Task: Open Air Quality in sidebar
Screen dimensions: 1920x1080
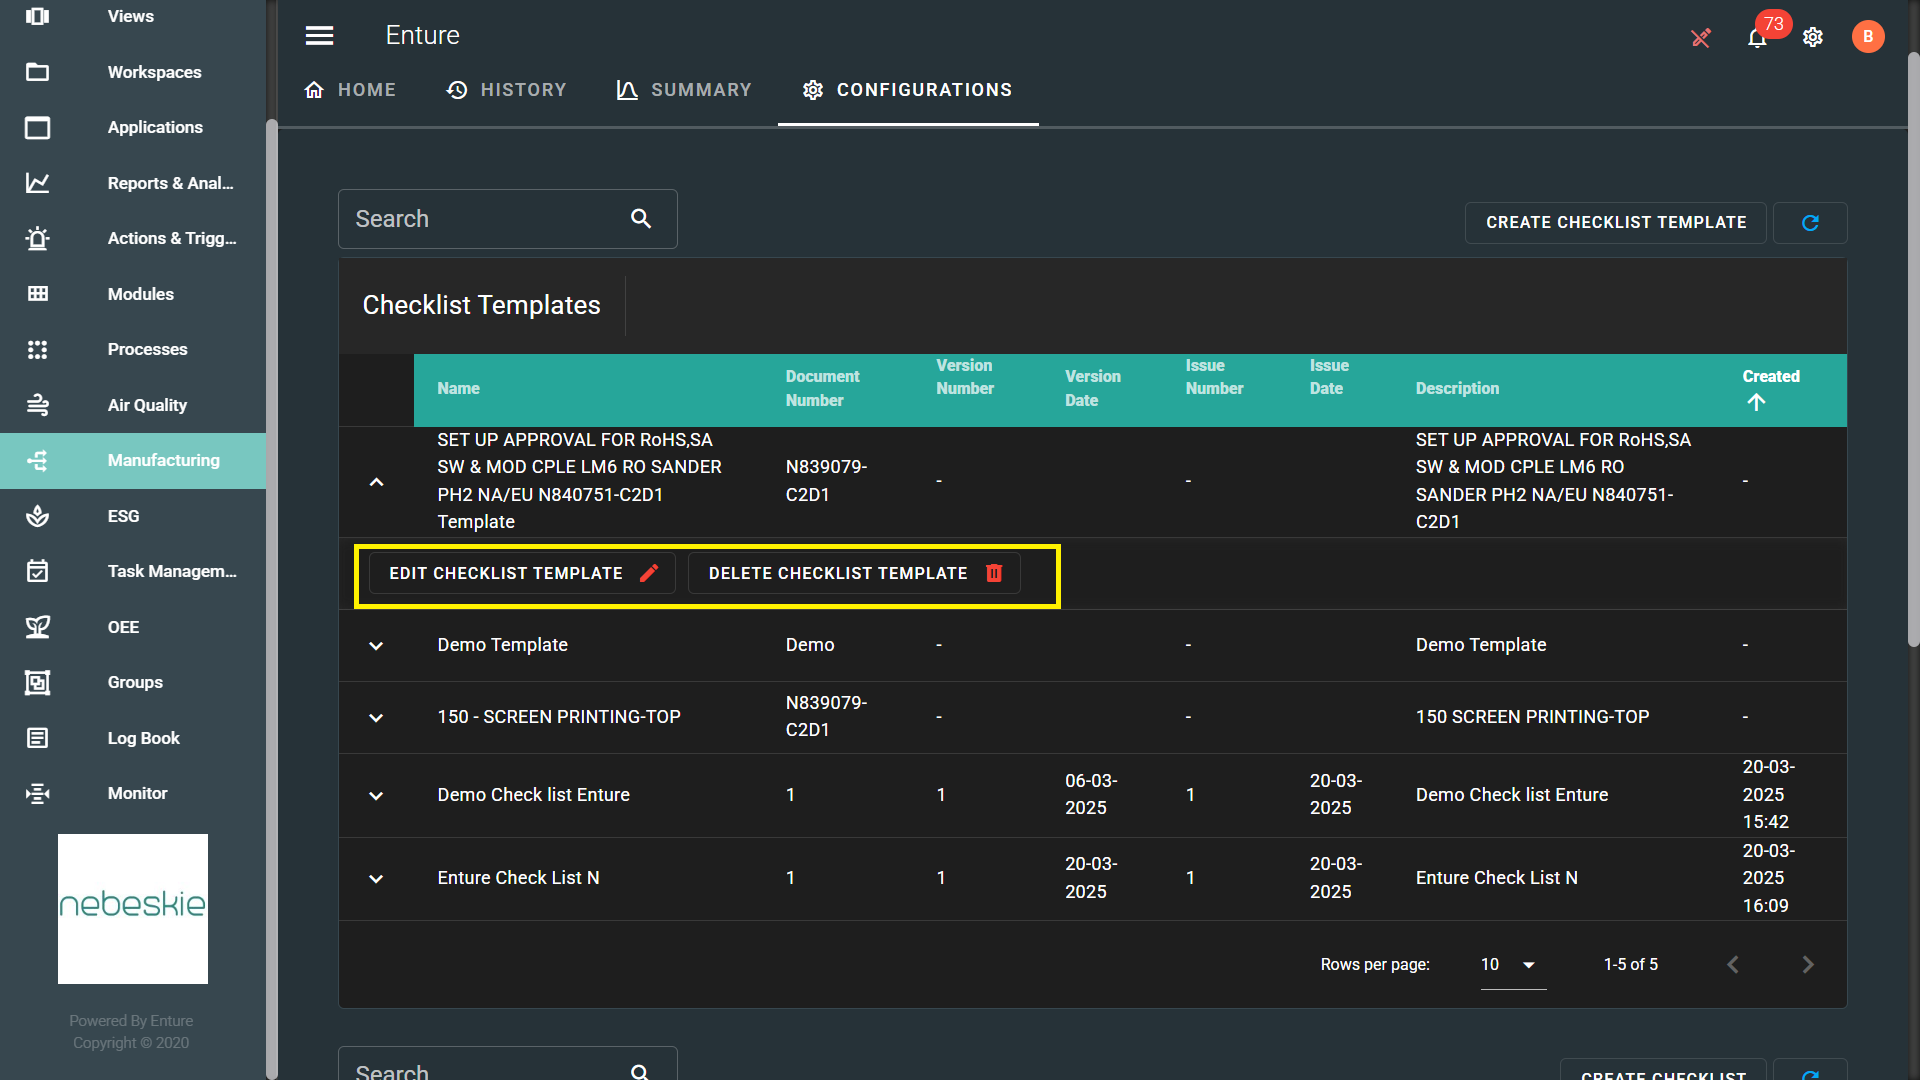Action: (x=147, y=405)
